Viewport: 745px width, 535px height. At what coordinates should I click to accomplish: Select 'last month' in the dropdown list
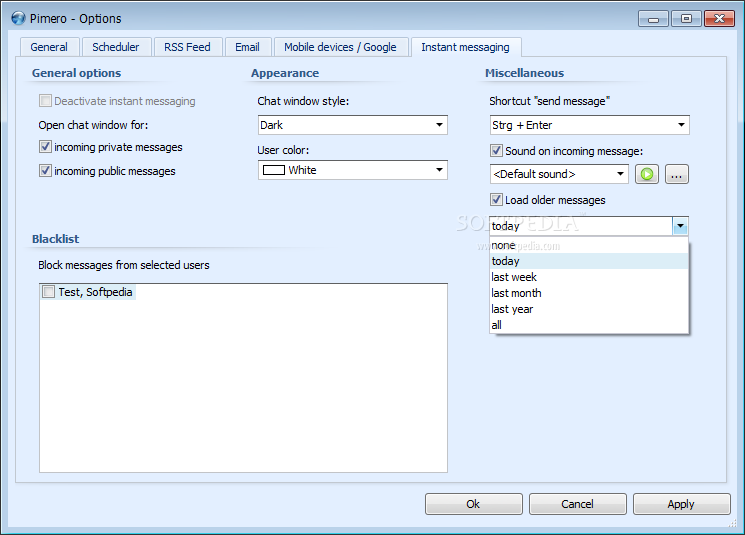click(589, 293)
